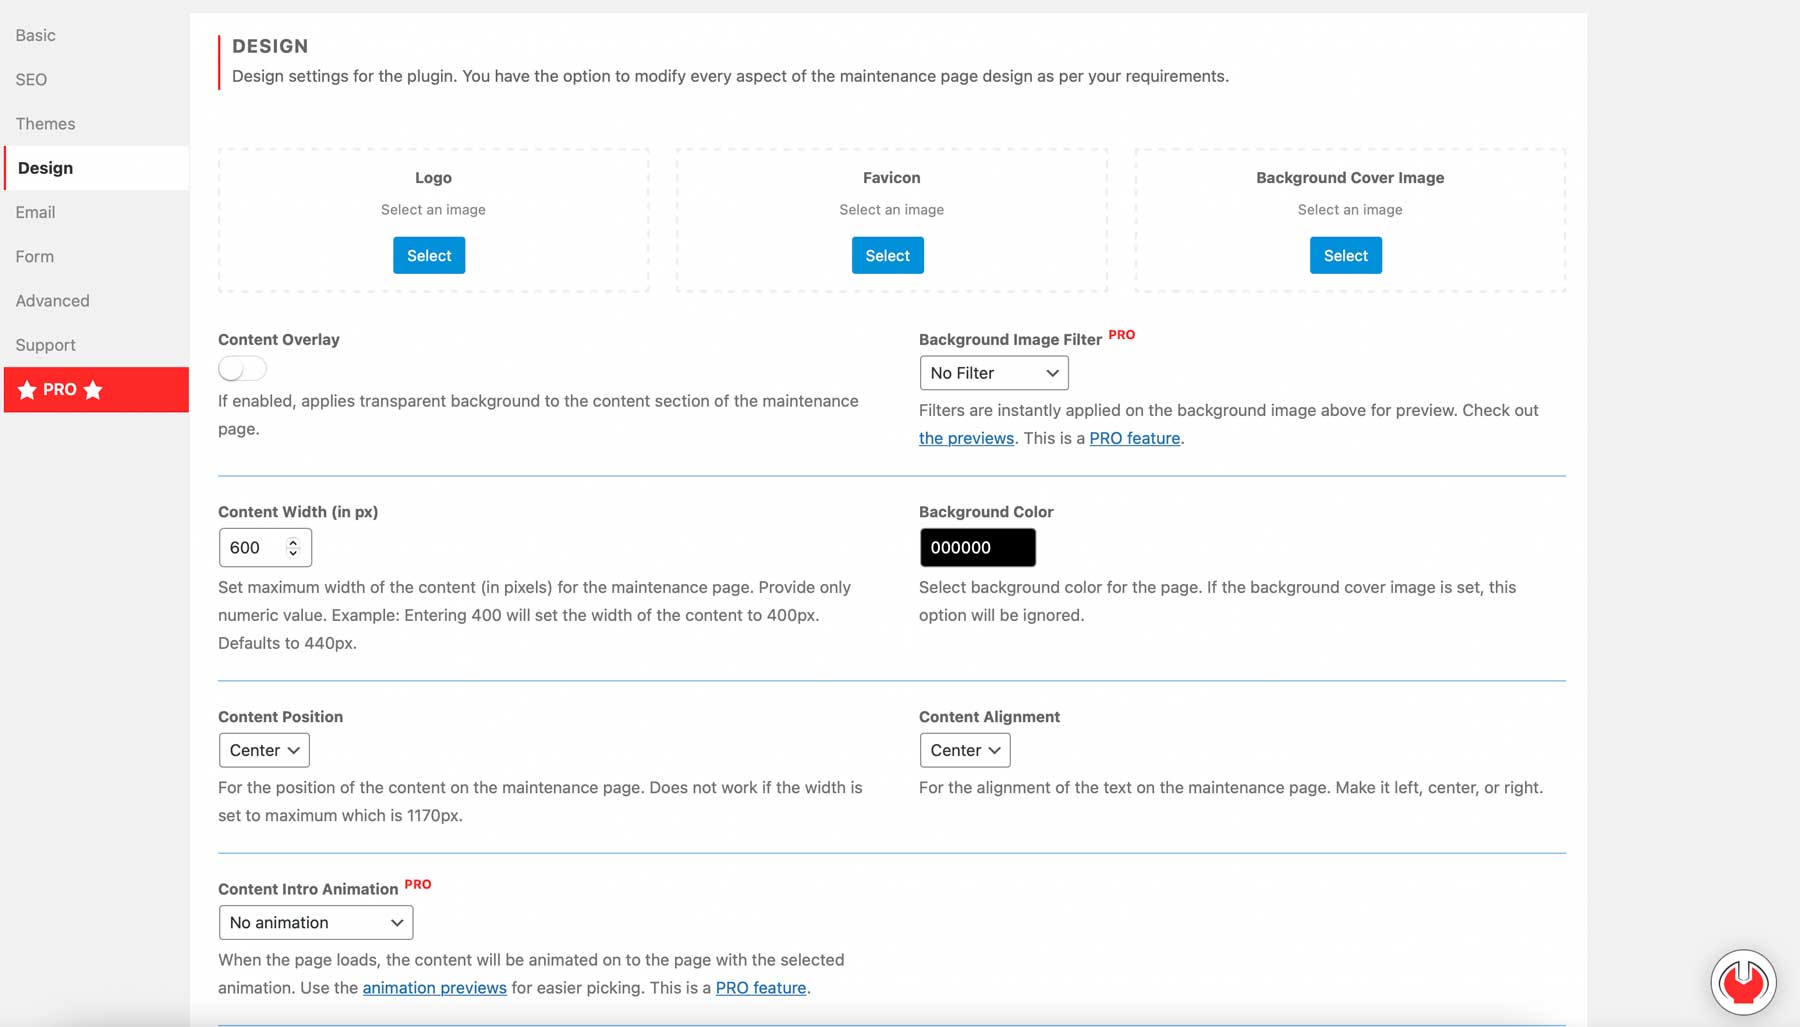1800x1027 pixels.
Task: Toggle the Content Overlay switch
Action: pyautogui.click(x=242, y=369)
